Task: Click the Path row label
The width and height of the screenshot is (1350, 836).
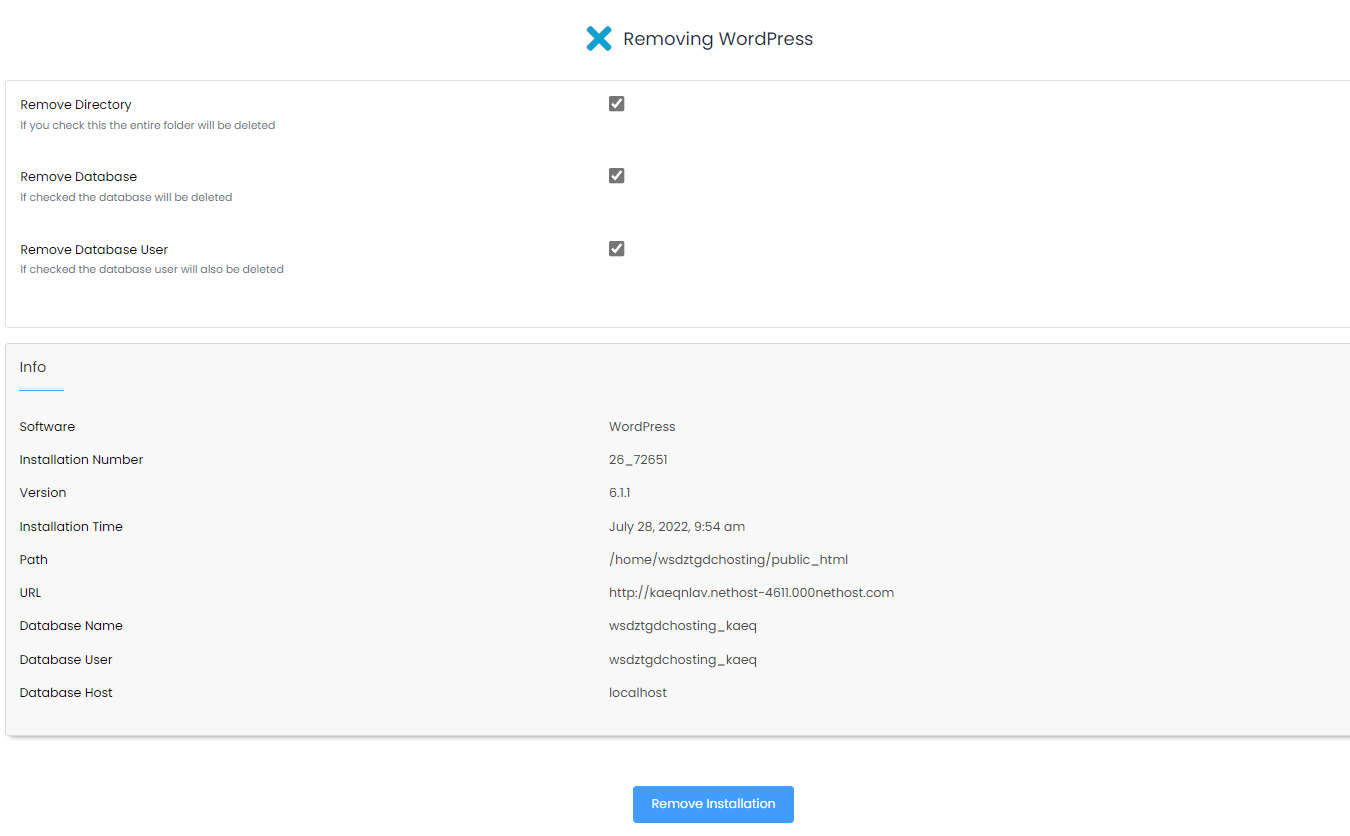Action: point(34,560)
